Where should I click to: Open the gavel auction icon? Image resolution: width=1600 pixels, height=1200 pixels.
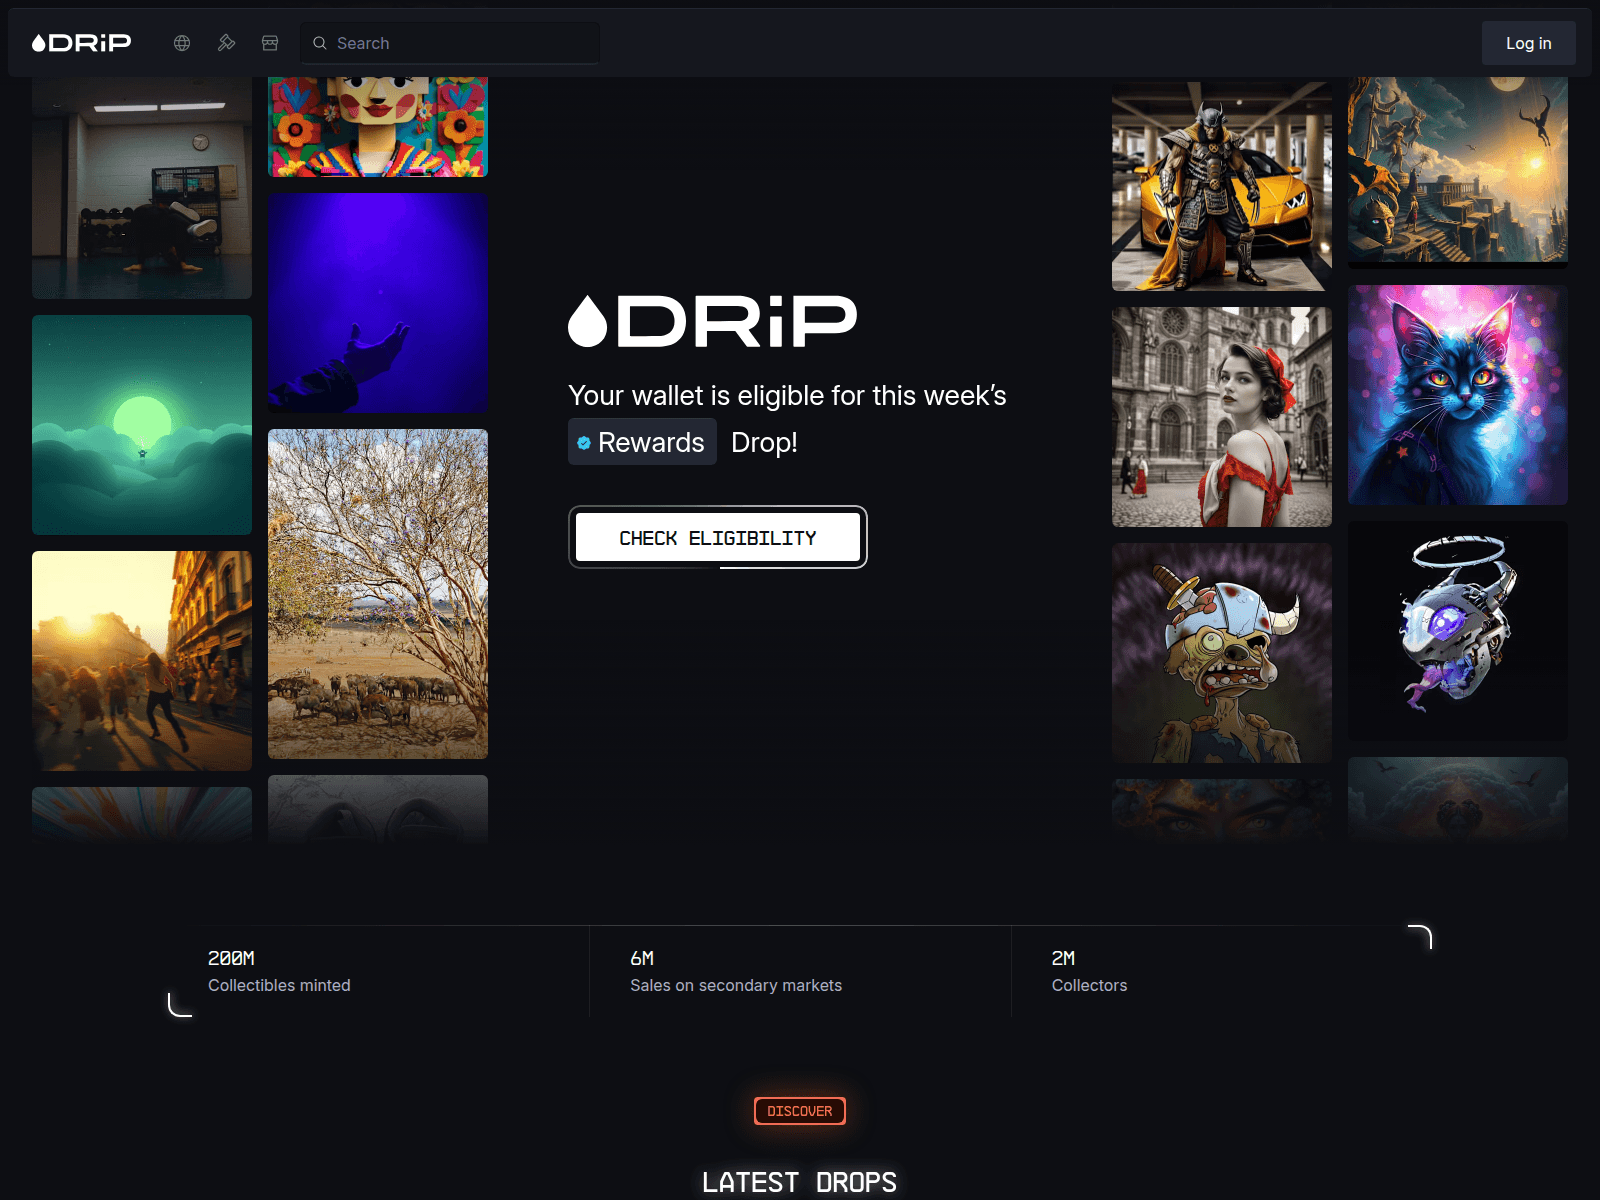(226, 43)
